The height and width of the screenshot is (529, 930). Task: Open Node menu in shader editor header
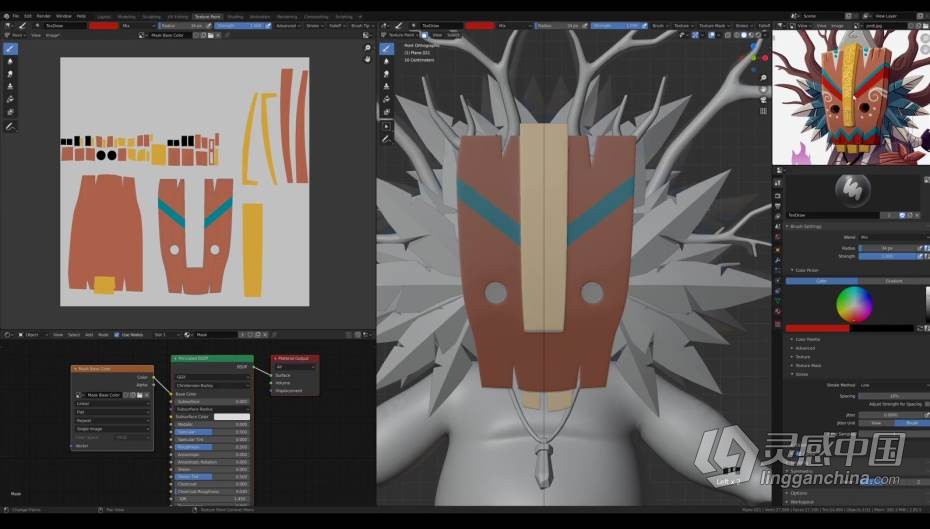[x=103, y=334]
